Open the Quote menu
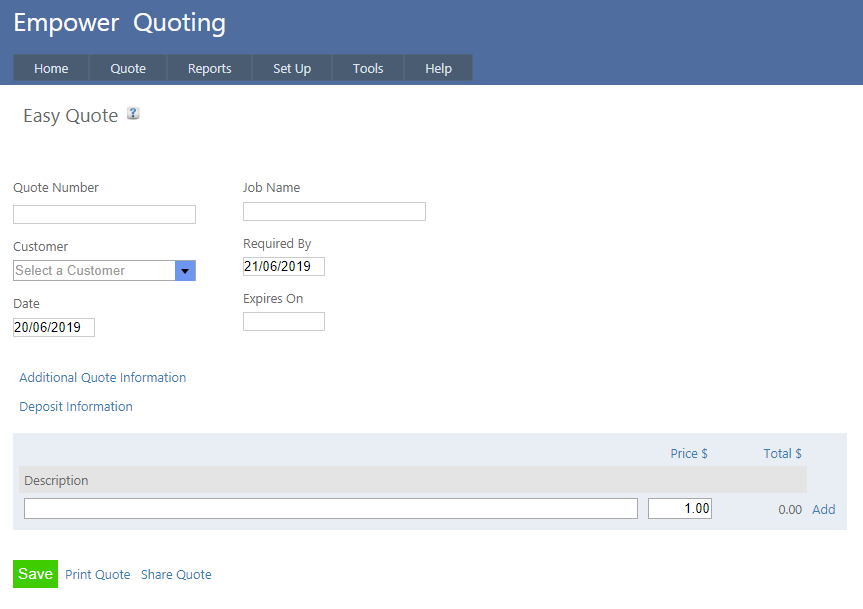 (128, 68)
